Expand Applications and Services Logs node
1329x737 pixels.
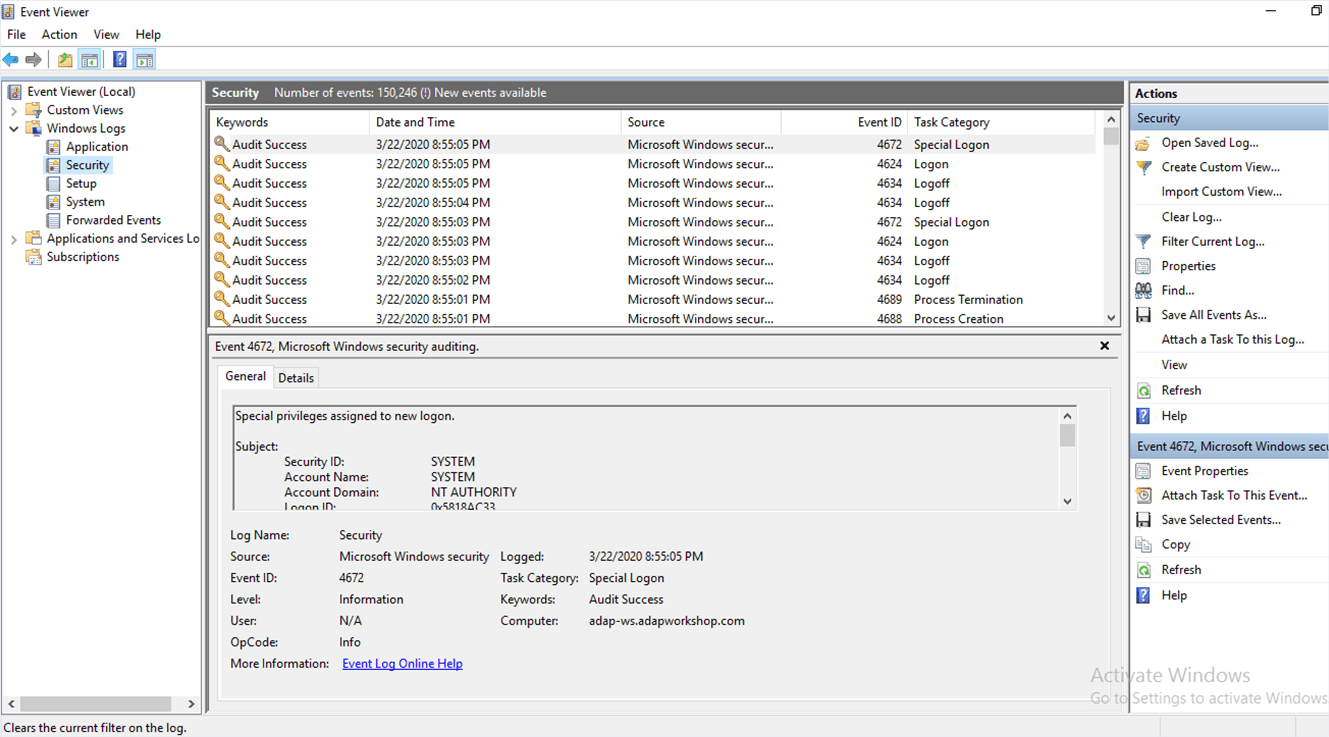[x=14, y=239]
